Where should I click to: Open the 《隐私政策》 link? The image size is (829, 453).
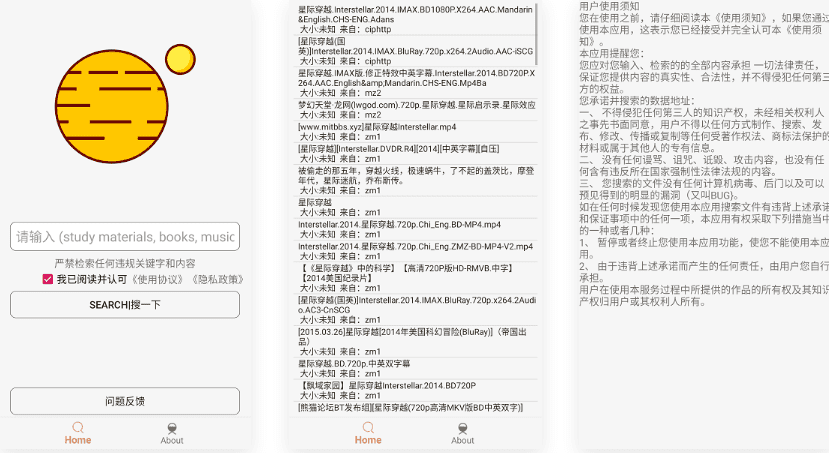point(217,279)
